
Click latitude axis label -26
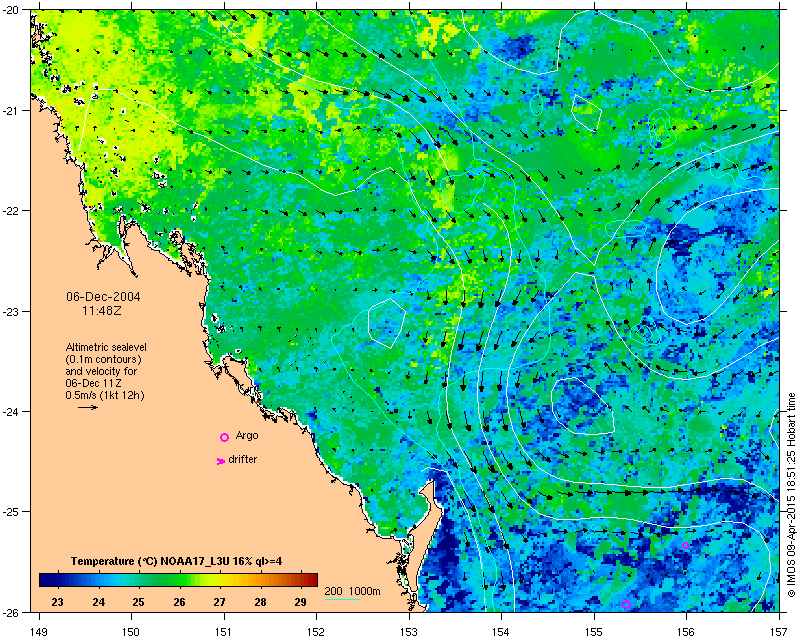coord(11,611)
